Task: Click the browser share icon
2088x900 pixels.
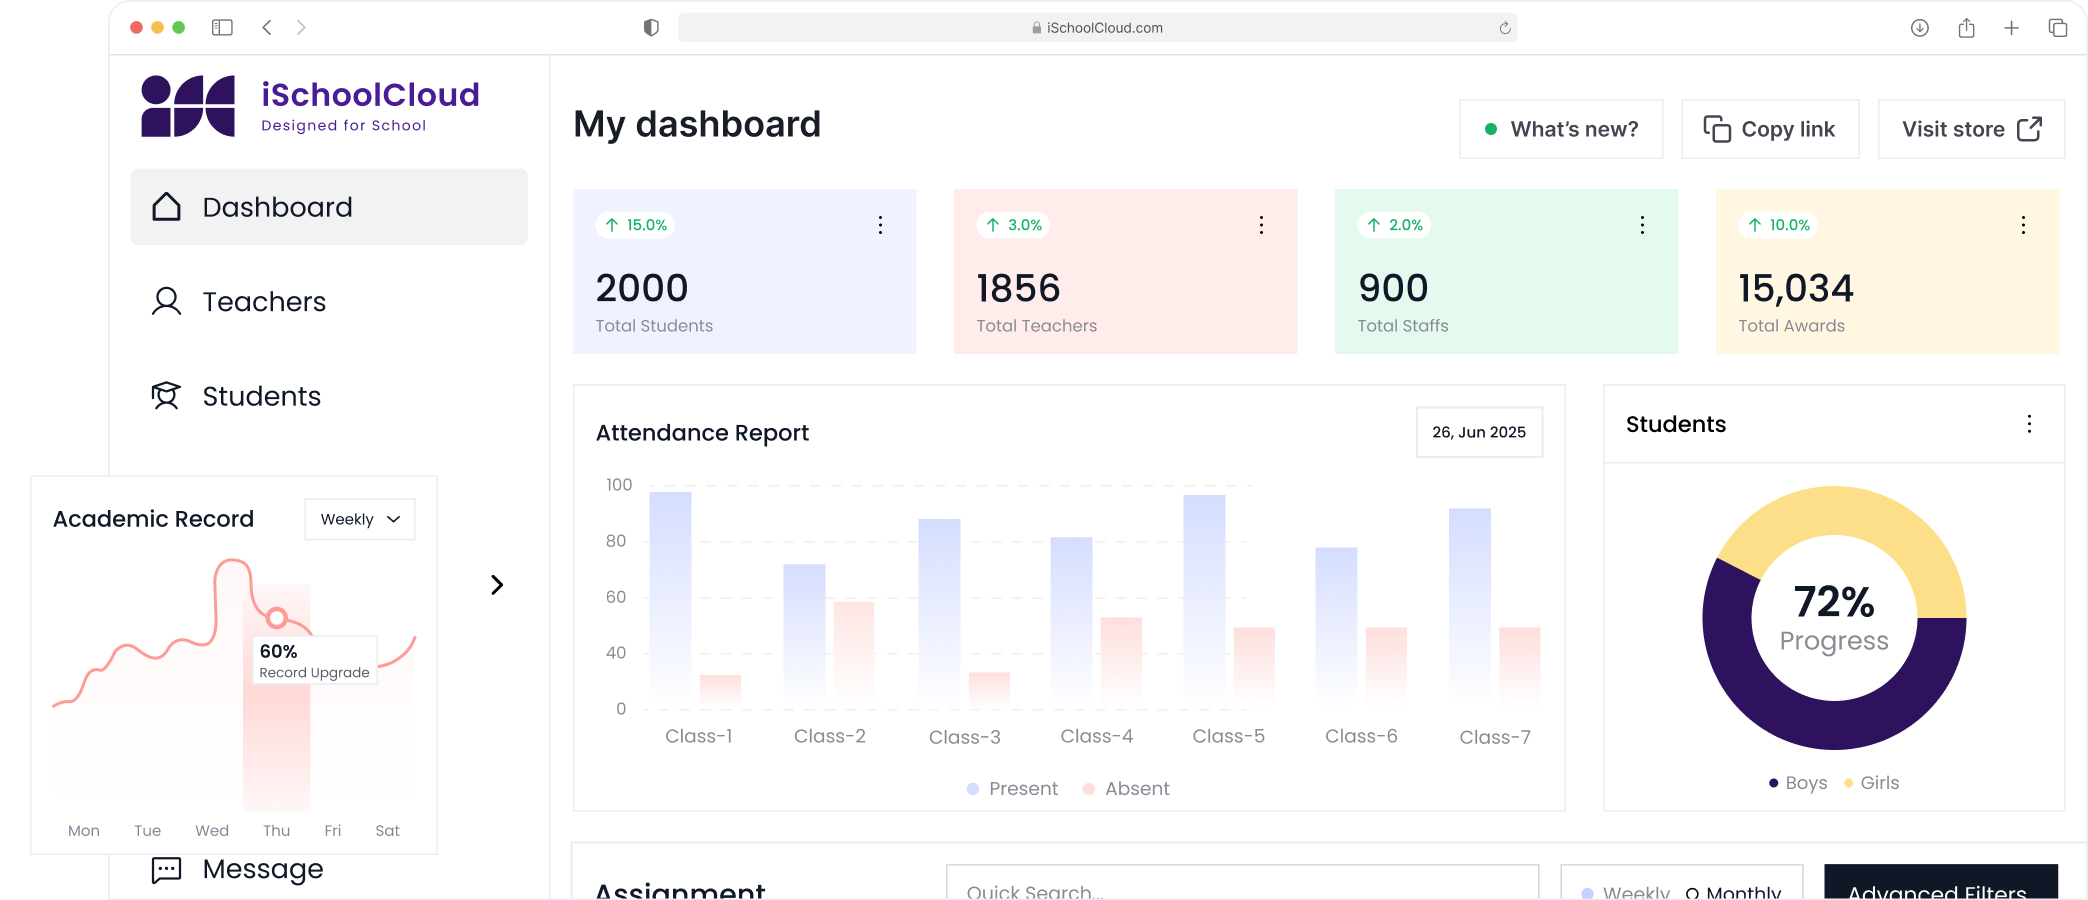Action: click(x=1966, y=28)
